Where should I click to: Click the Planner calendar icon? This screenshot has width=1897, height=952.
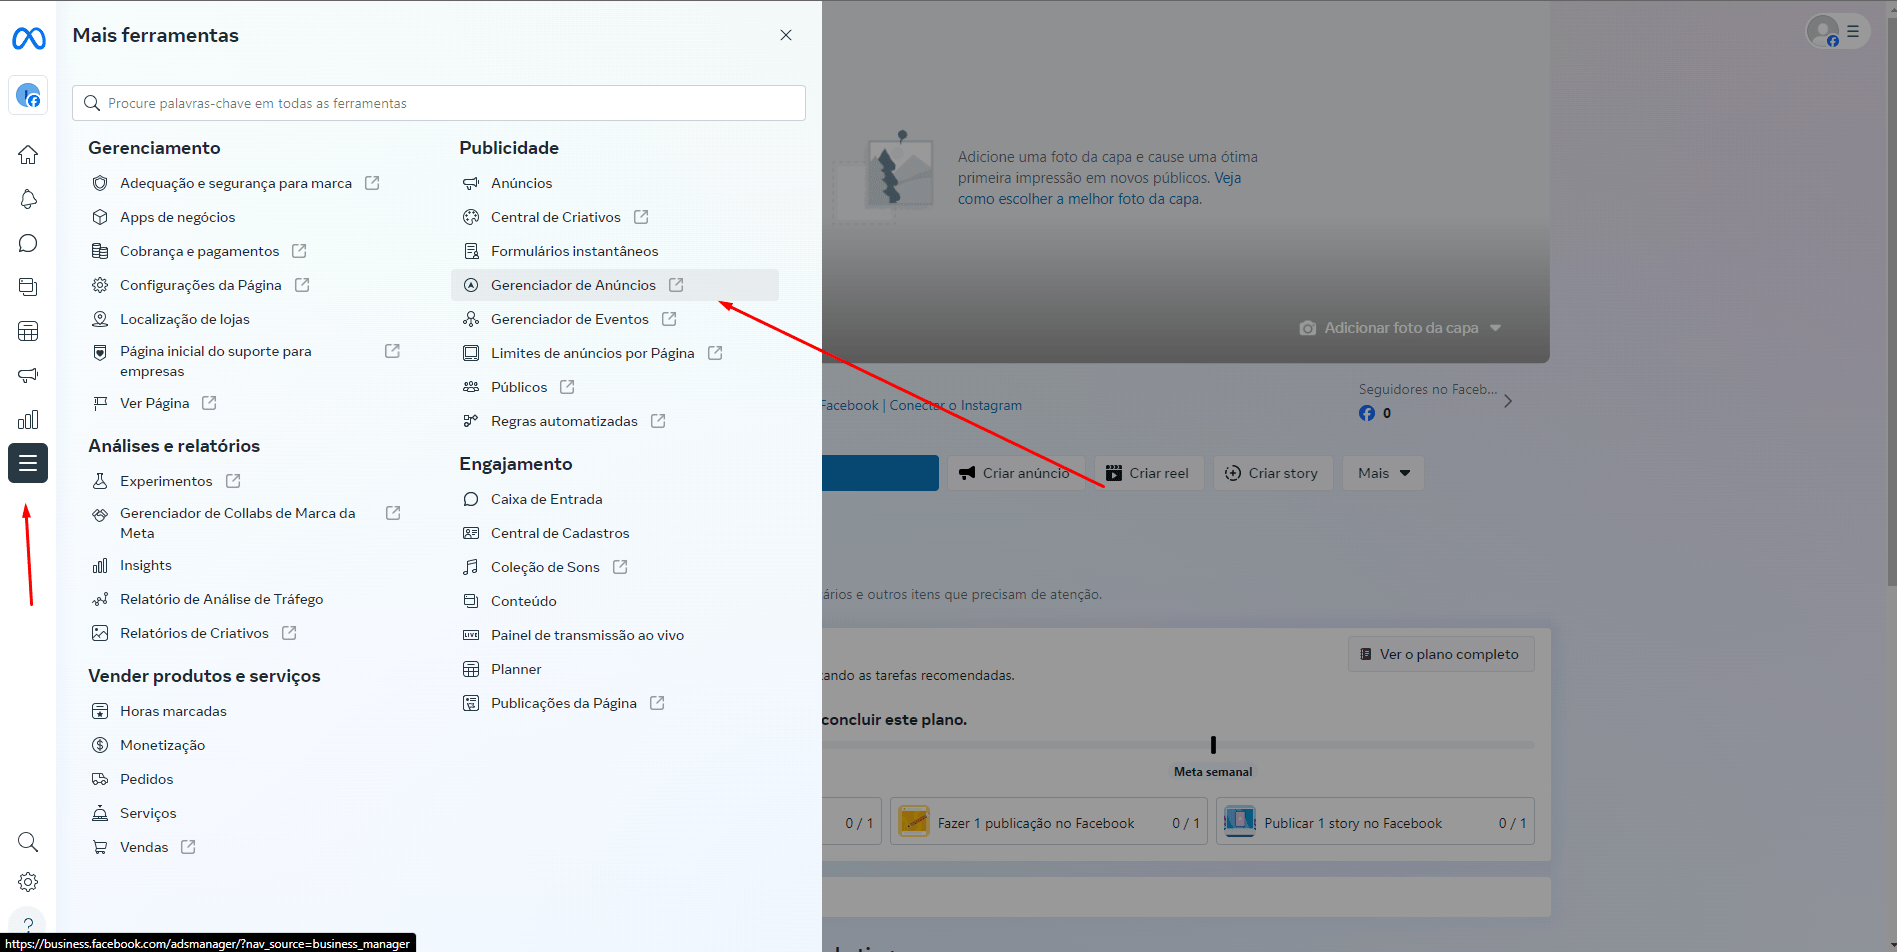click(x=471, y=669)
